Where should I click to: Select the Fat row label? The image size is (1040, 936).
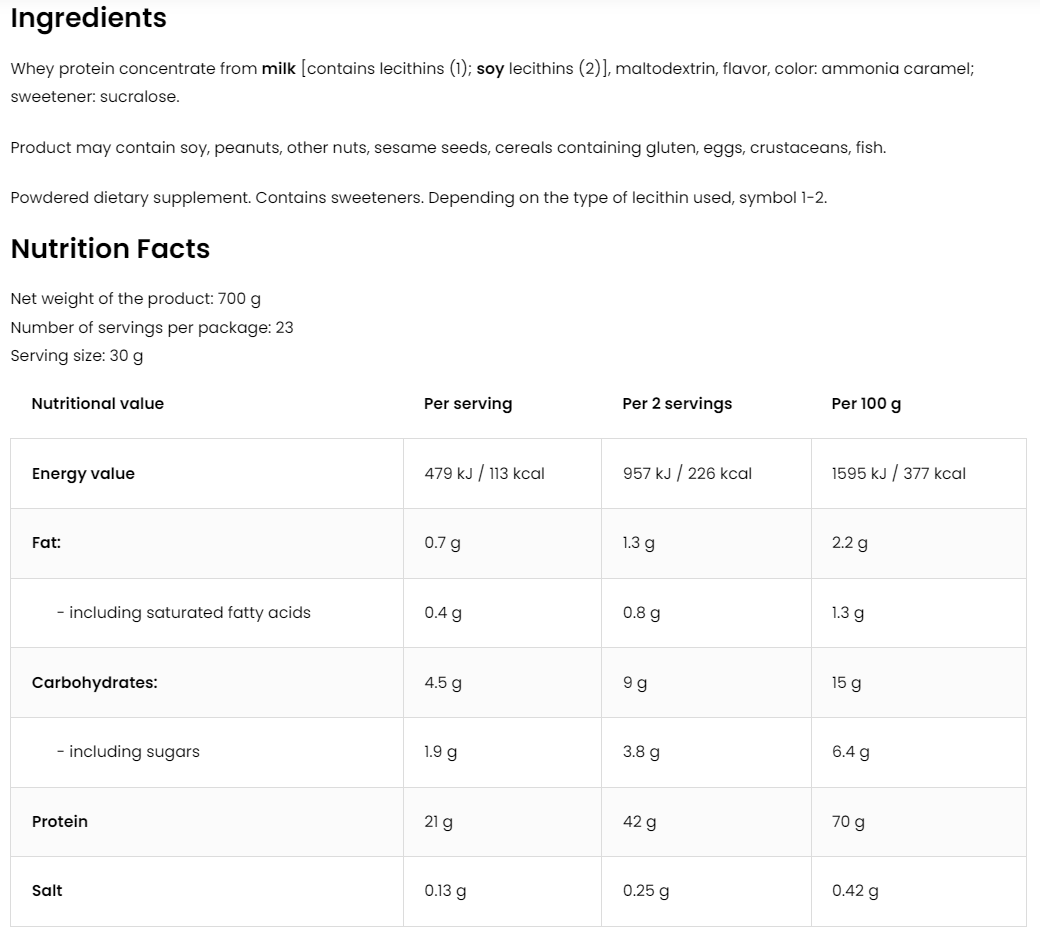[x=46, y=543]
